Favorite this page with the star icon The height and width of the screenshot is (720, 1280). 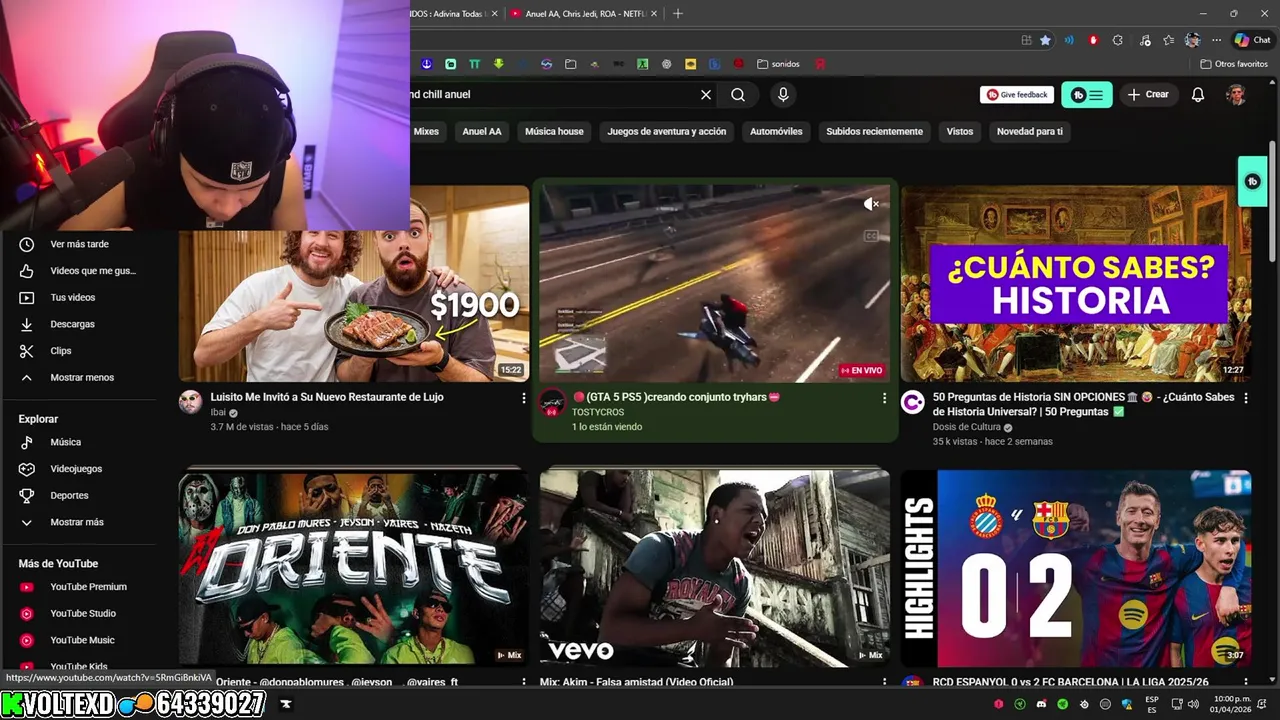click(x=1045, y=40)
